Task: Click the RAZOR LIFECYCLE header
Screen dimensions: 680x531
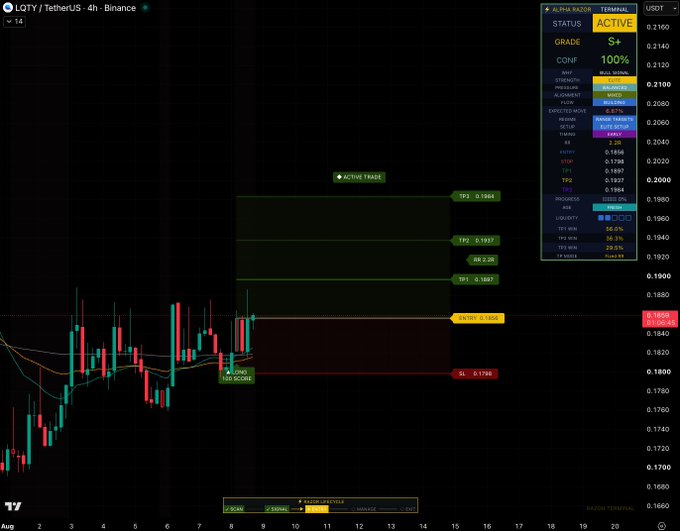Action: click(321, 502)
